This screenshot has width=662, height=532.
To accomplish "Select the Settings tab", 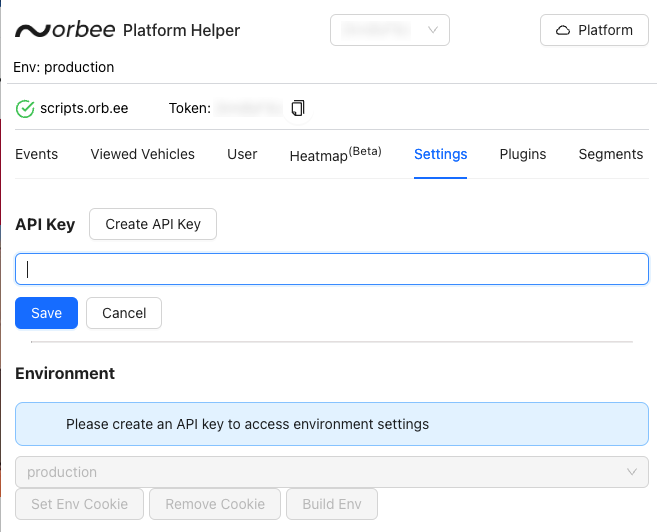I will point(440,154).
